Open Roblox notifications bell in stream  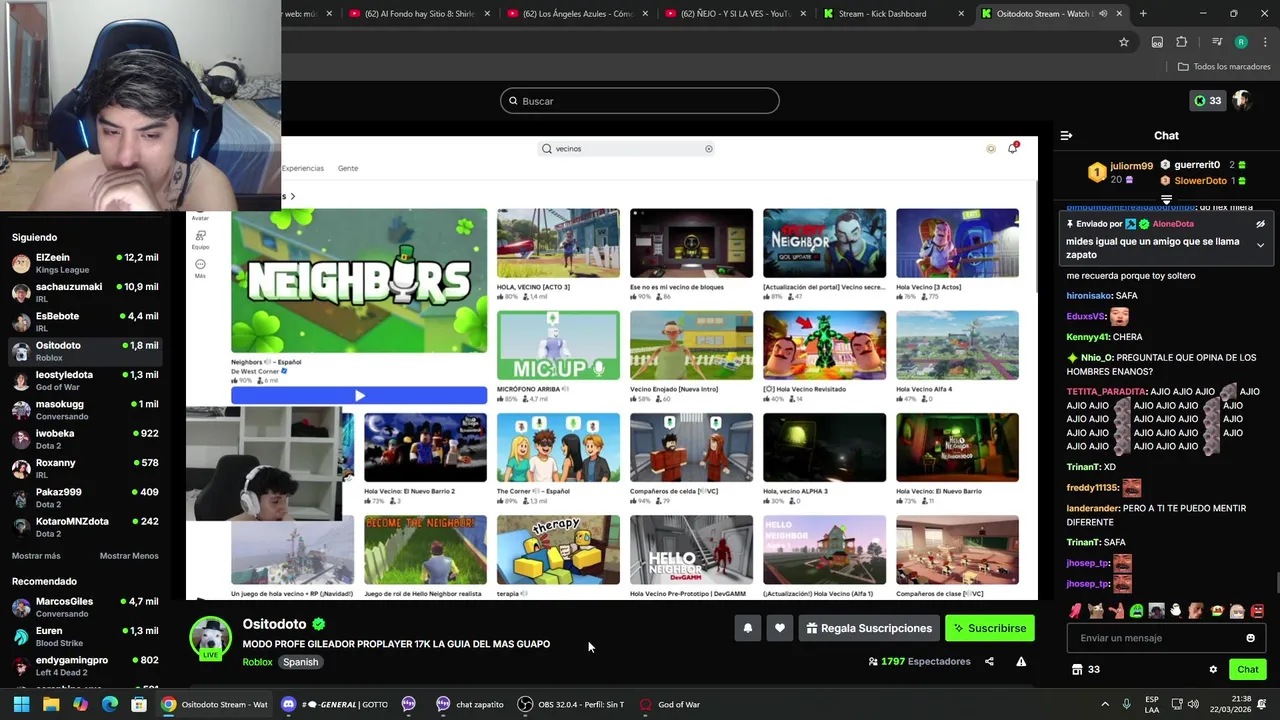1013,148
